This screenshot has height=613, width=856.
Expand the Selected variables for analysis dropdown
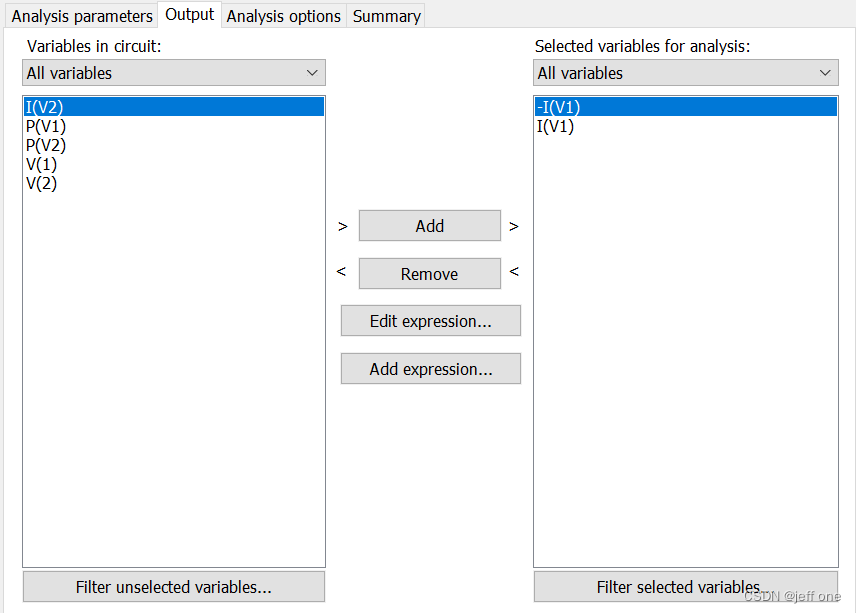(685, 73)
